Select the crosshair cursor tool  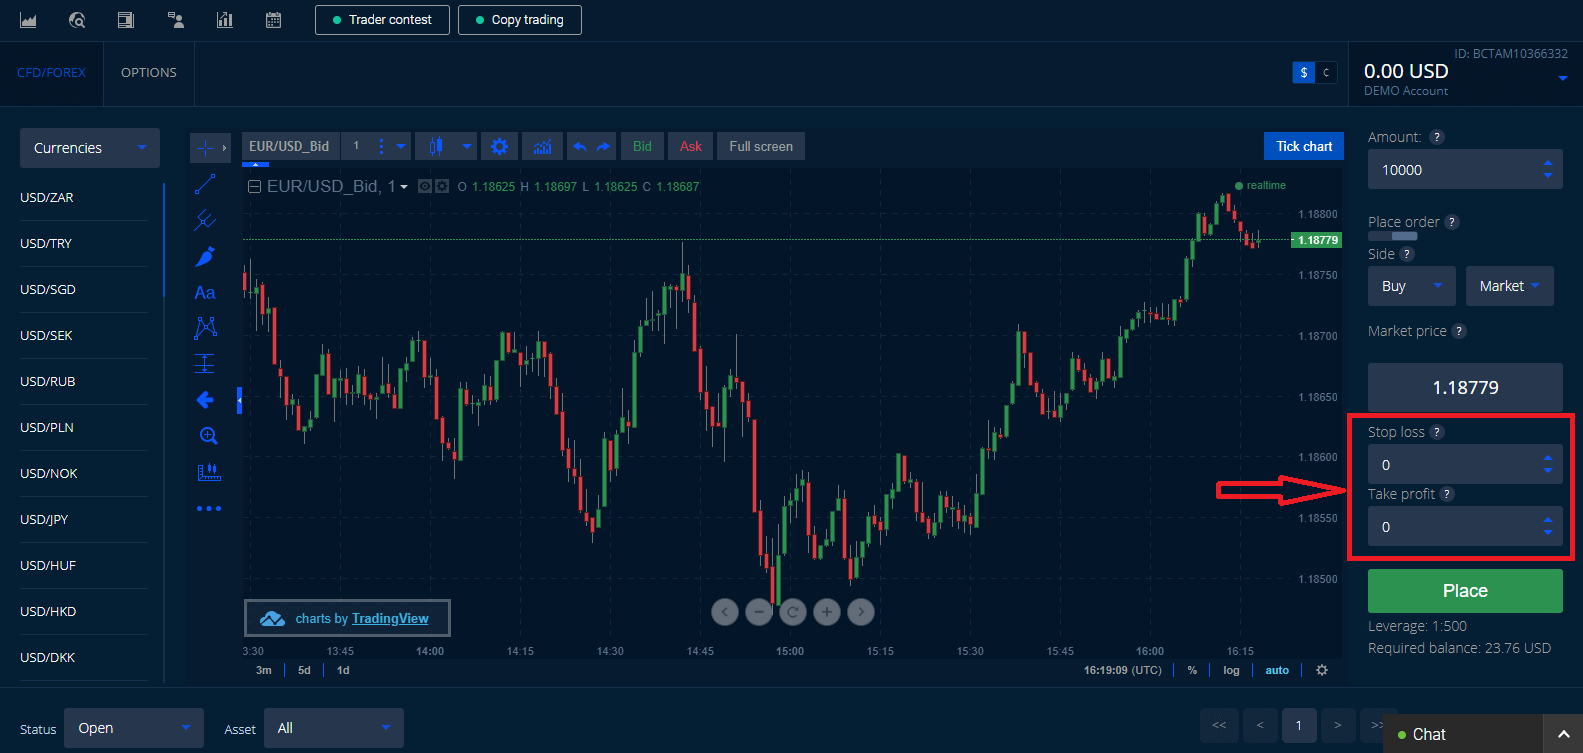(205, 147)
